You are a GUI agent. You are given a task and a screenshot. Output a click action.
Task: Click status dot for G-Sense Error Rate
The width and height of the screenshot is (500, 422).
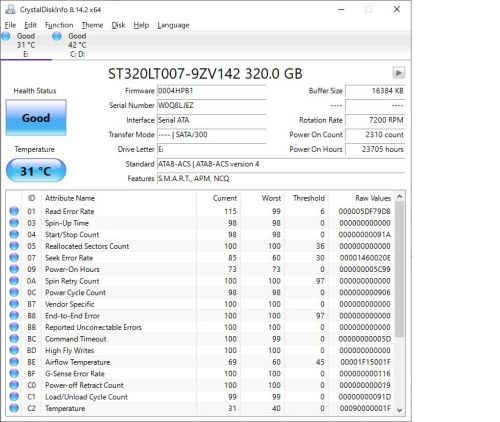pyautogui.click(x=14, y=373)
